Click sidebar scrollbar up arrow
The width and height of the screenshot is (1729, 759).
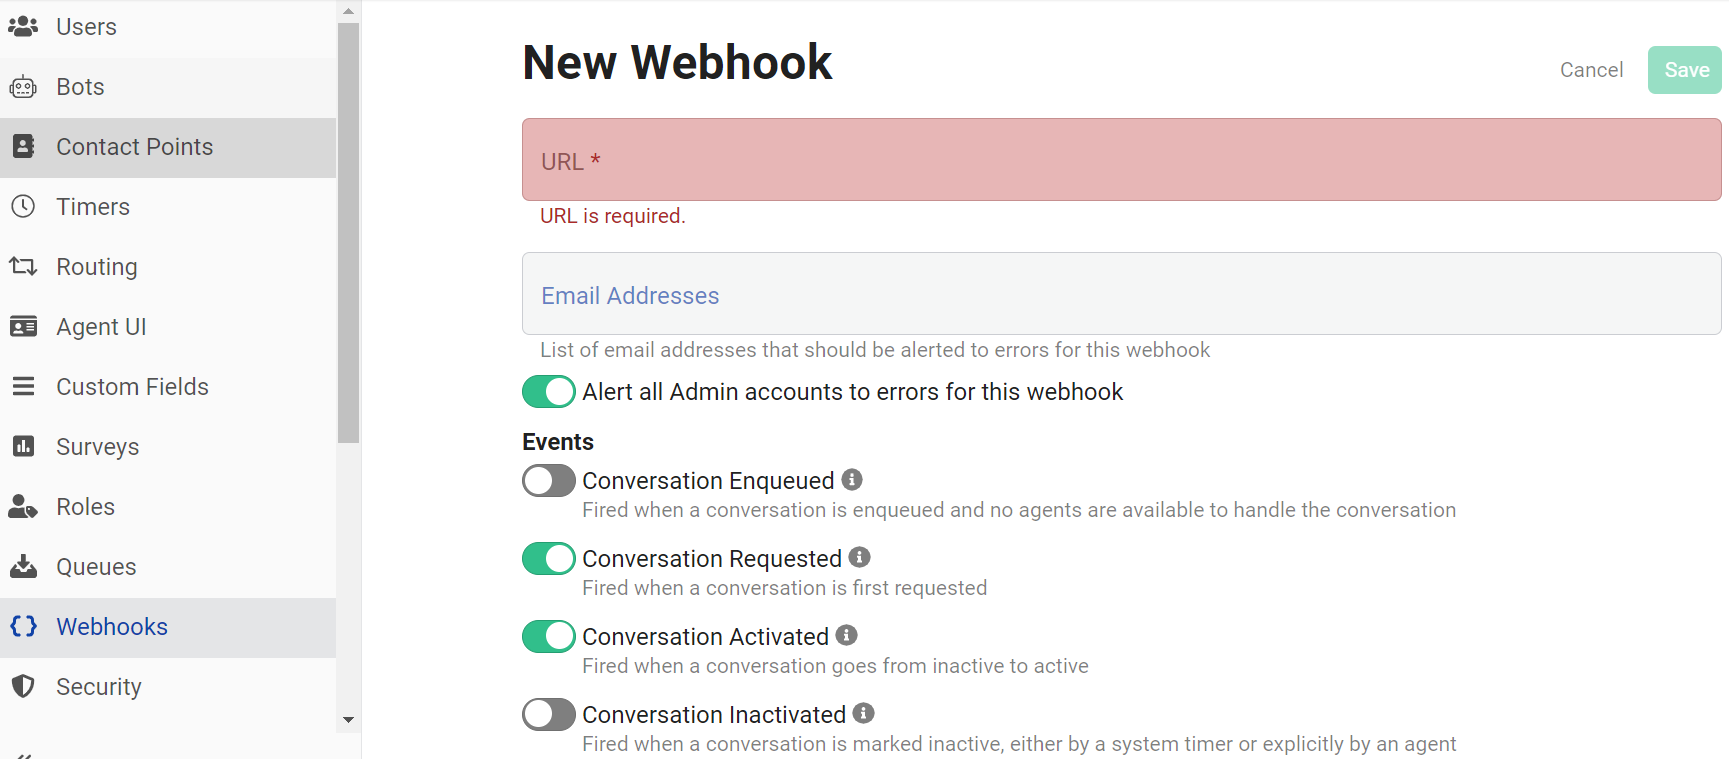(x=348, y=11)
